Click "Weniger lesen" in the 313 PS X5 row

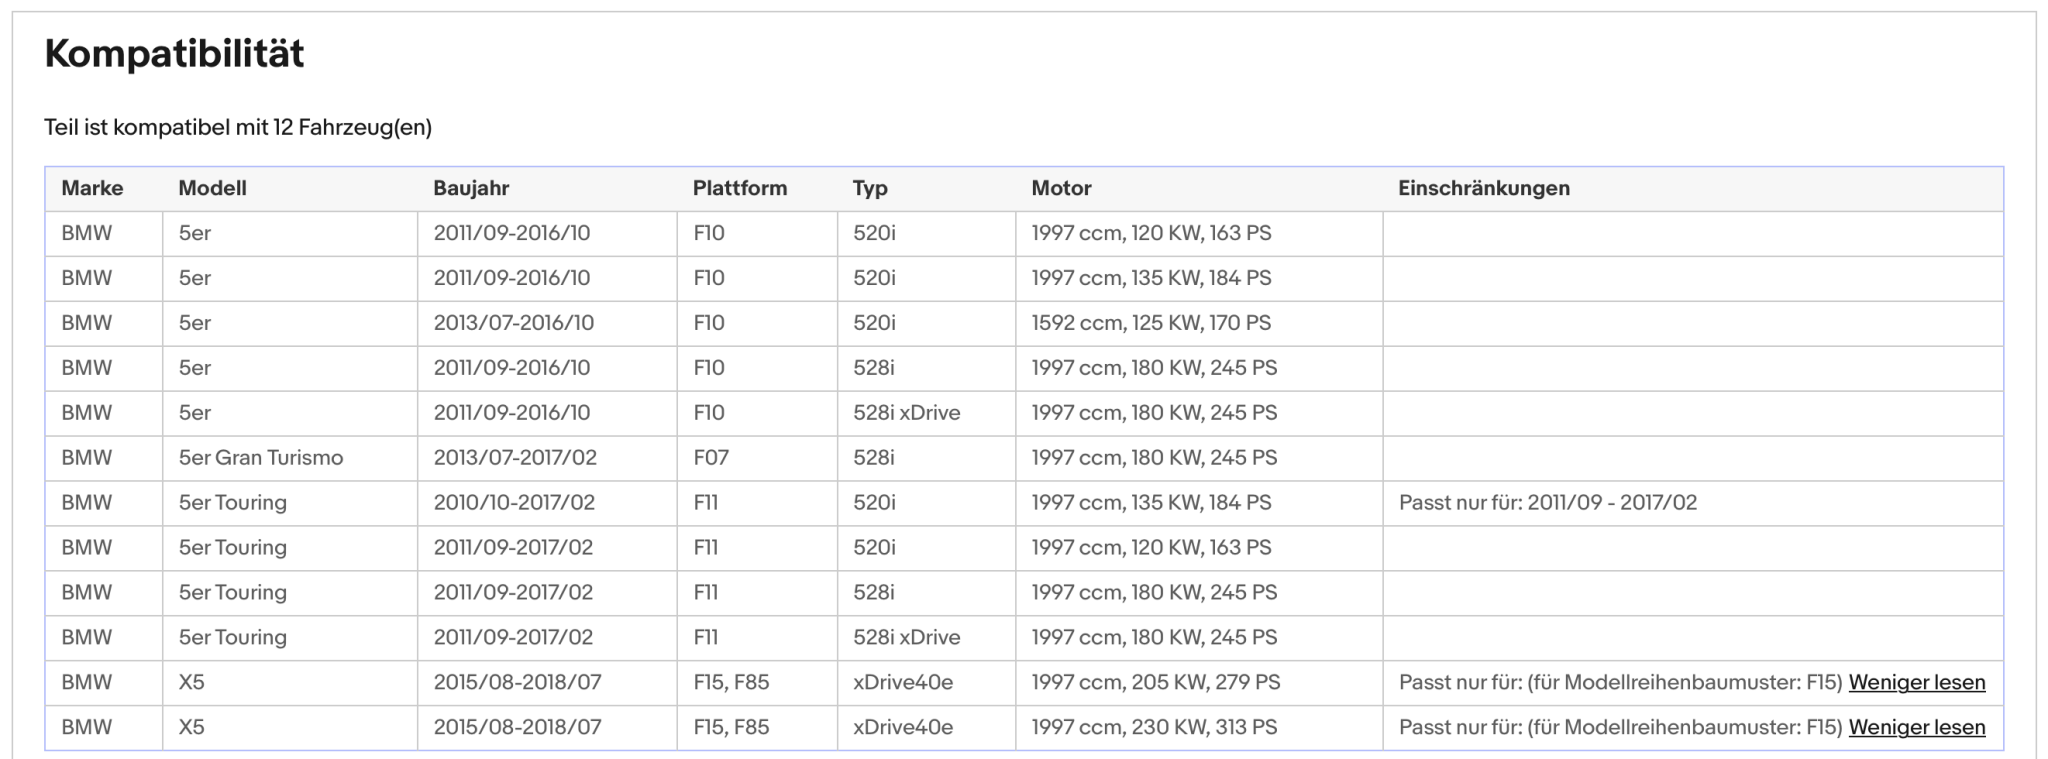pos(1917,728)
